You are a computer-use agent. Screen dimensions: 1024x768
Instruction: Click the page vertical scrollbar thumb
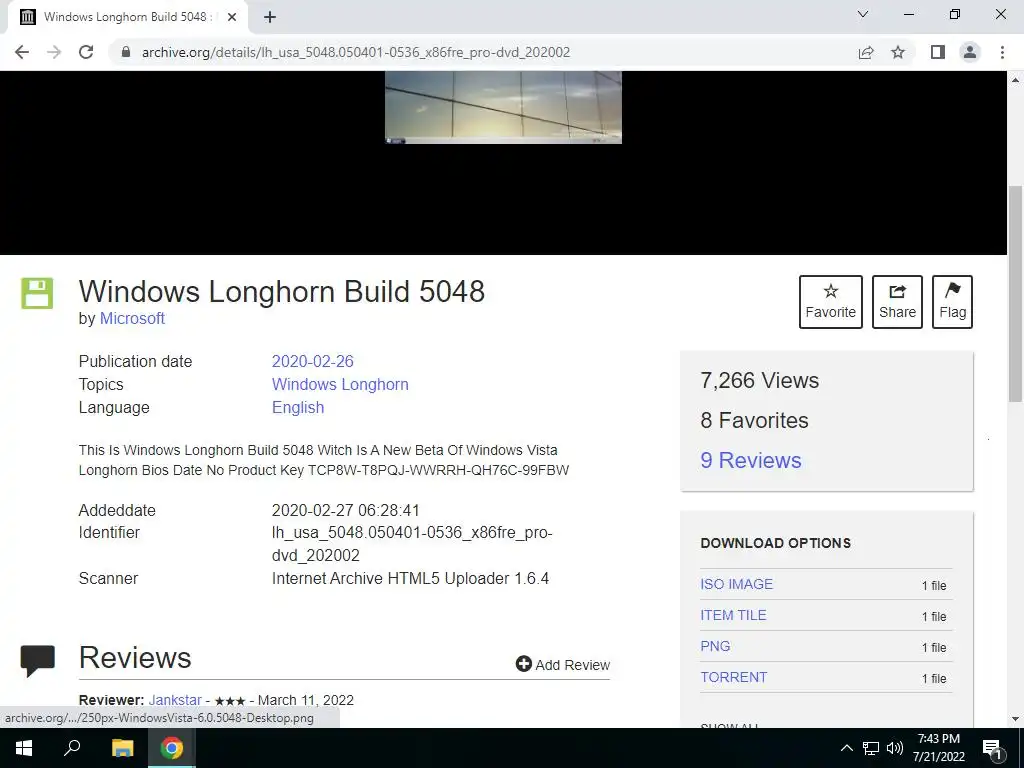click(x=1015, y=293)
